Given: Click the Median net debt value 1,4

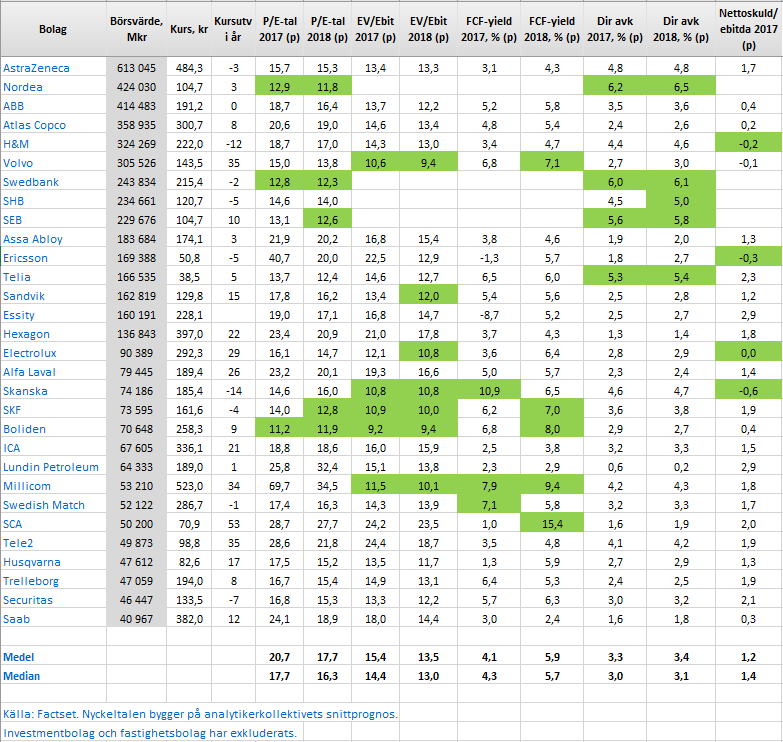Looking at the screenshot, I should 749,676.
